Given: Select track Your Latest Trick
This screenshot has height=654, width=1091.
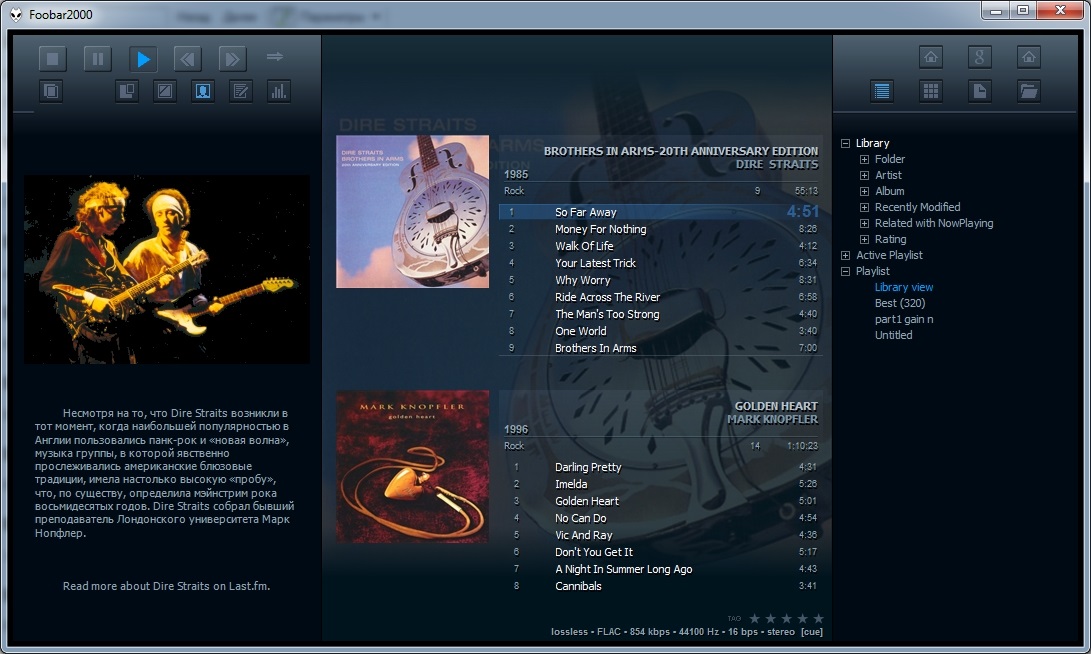Looking at the screenshot, I should (660, 263).
